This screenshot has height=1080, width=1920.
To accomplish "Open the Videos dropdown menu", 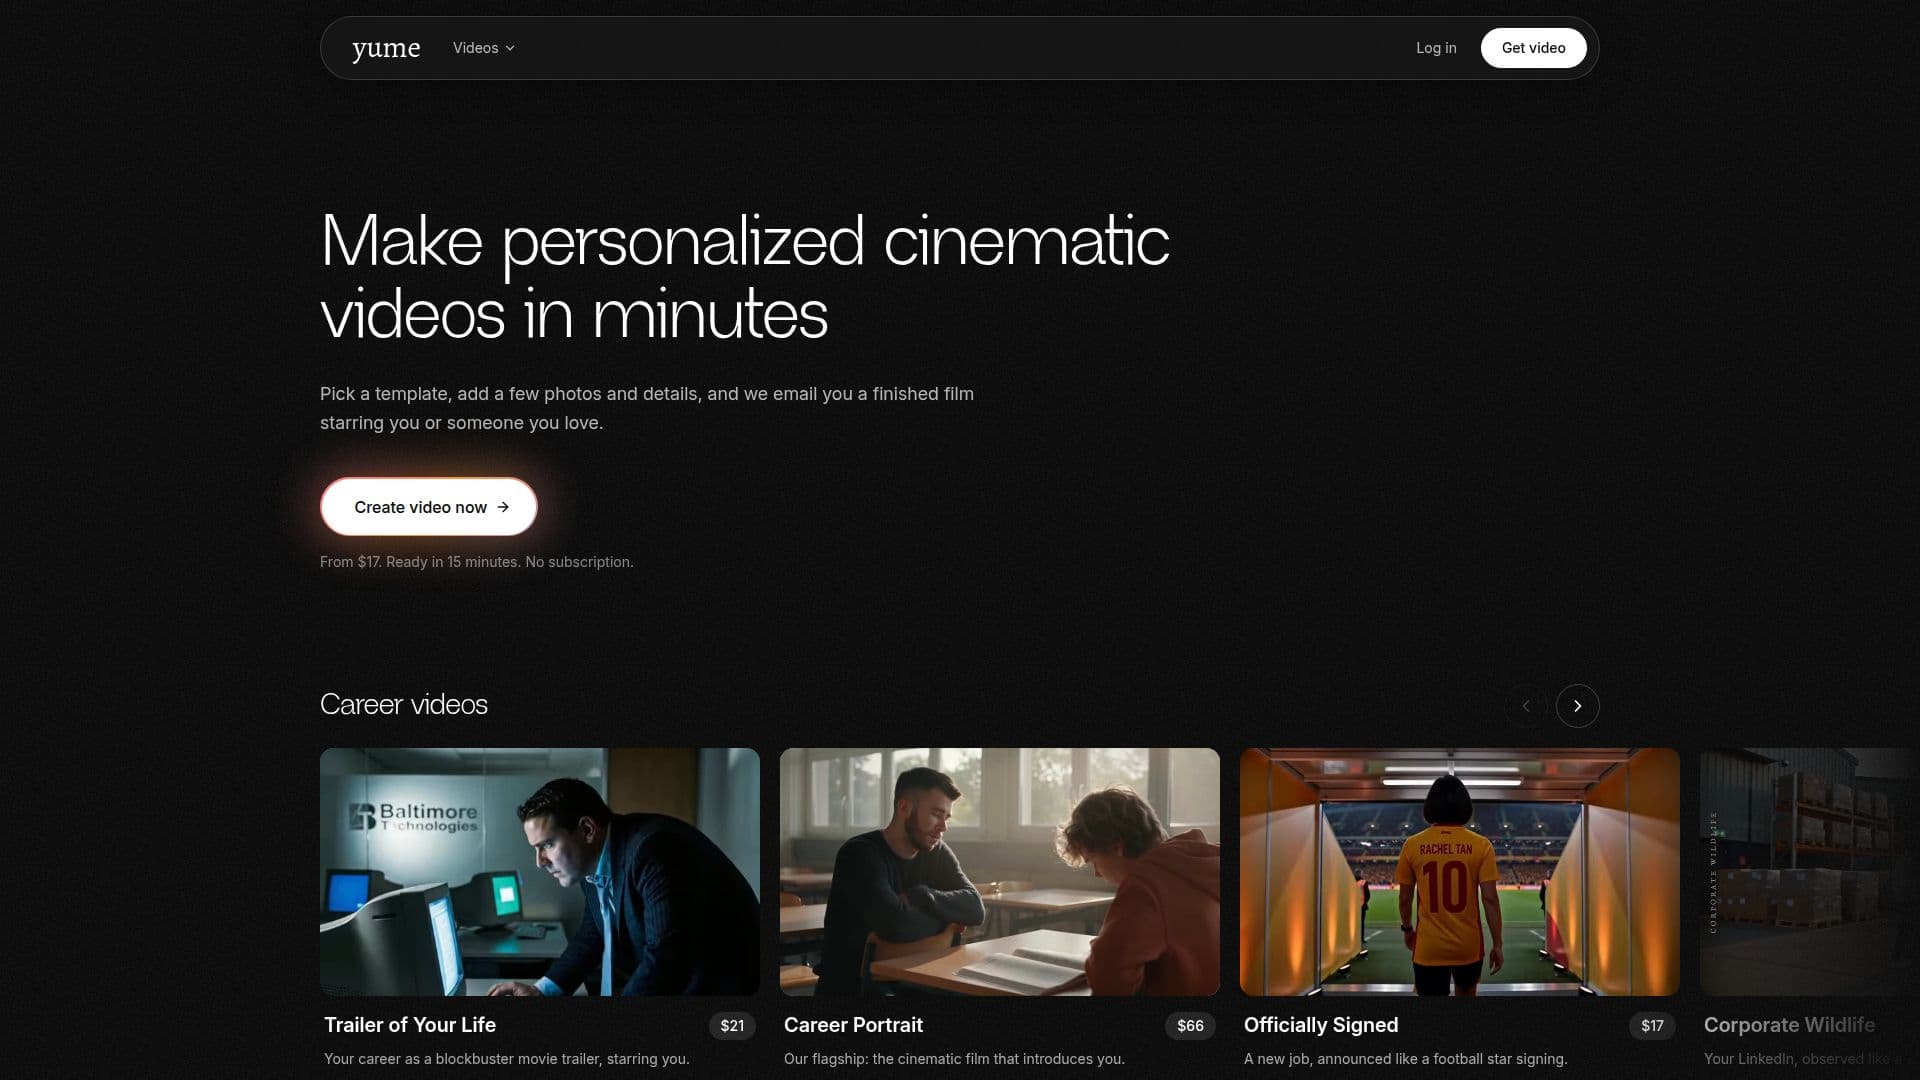I will point(484,48).
